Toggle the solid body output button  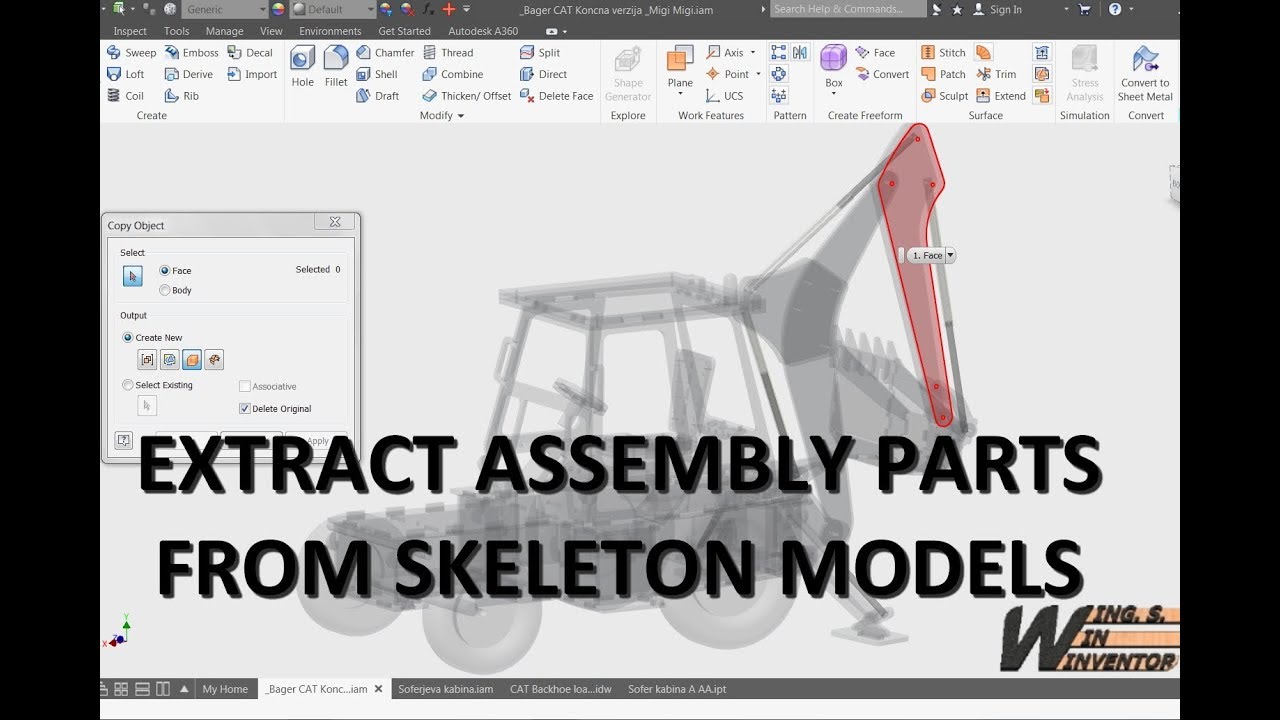[192, 360]
